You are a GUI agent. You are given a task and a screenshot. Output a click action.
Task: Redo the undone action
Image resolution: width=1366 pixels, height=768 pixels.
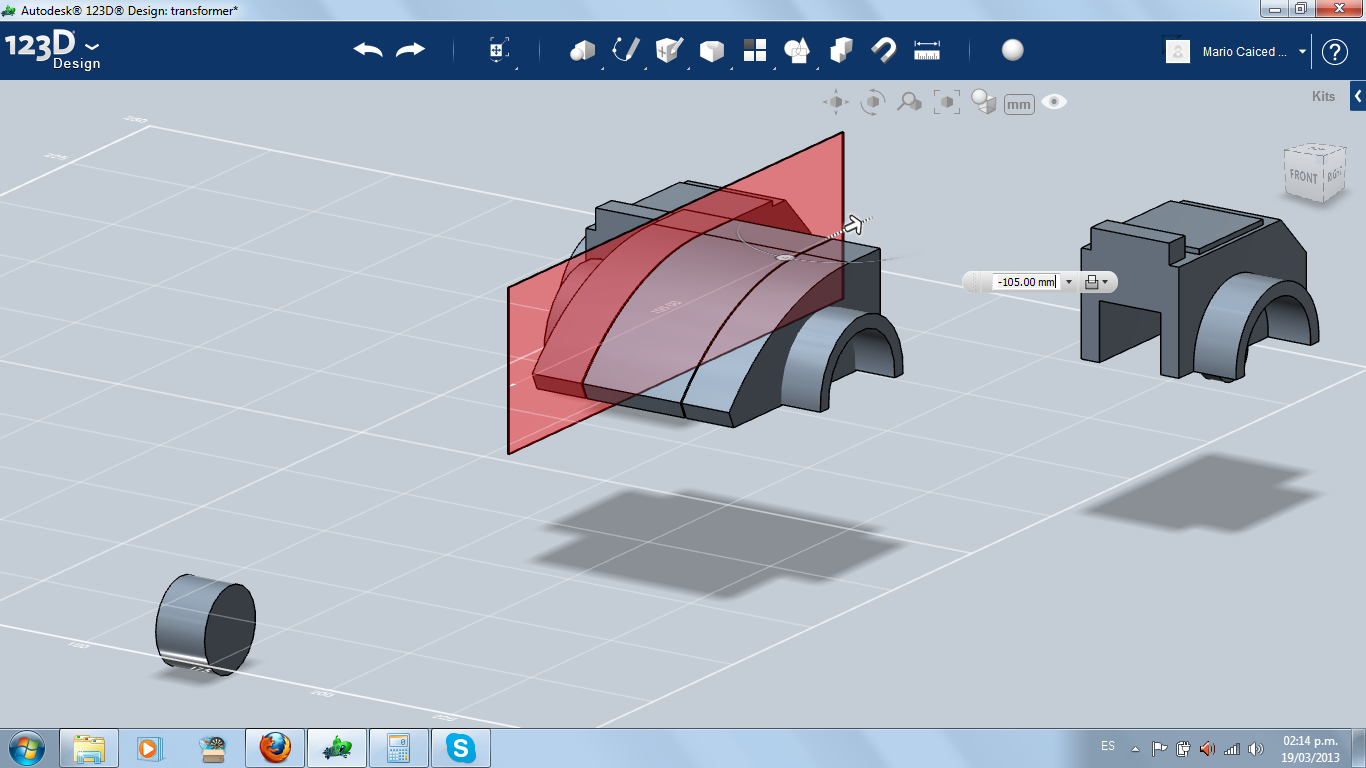pos(410,50)
